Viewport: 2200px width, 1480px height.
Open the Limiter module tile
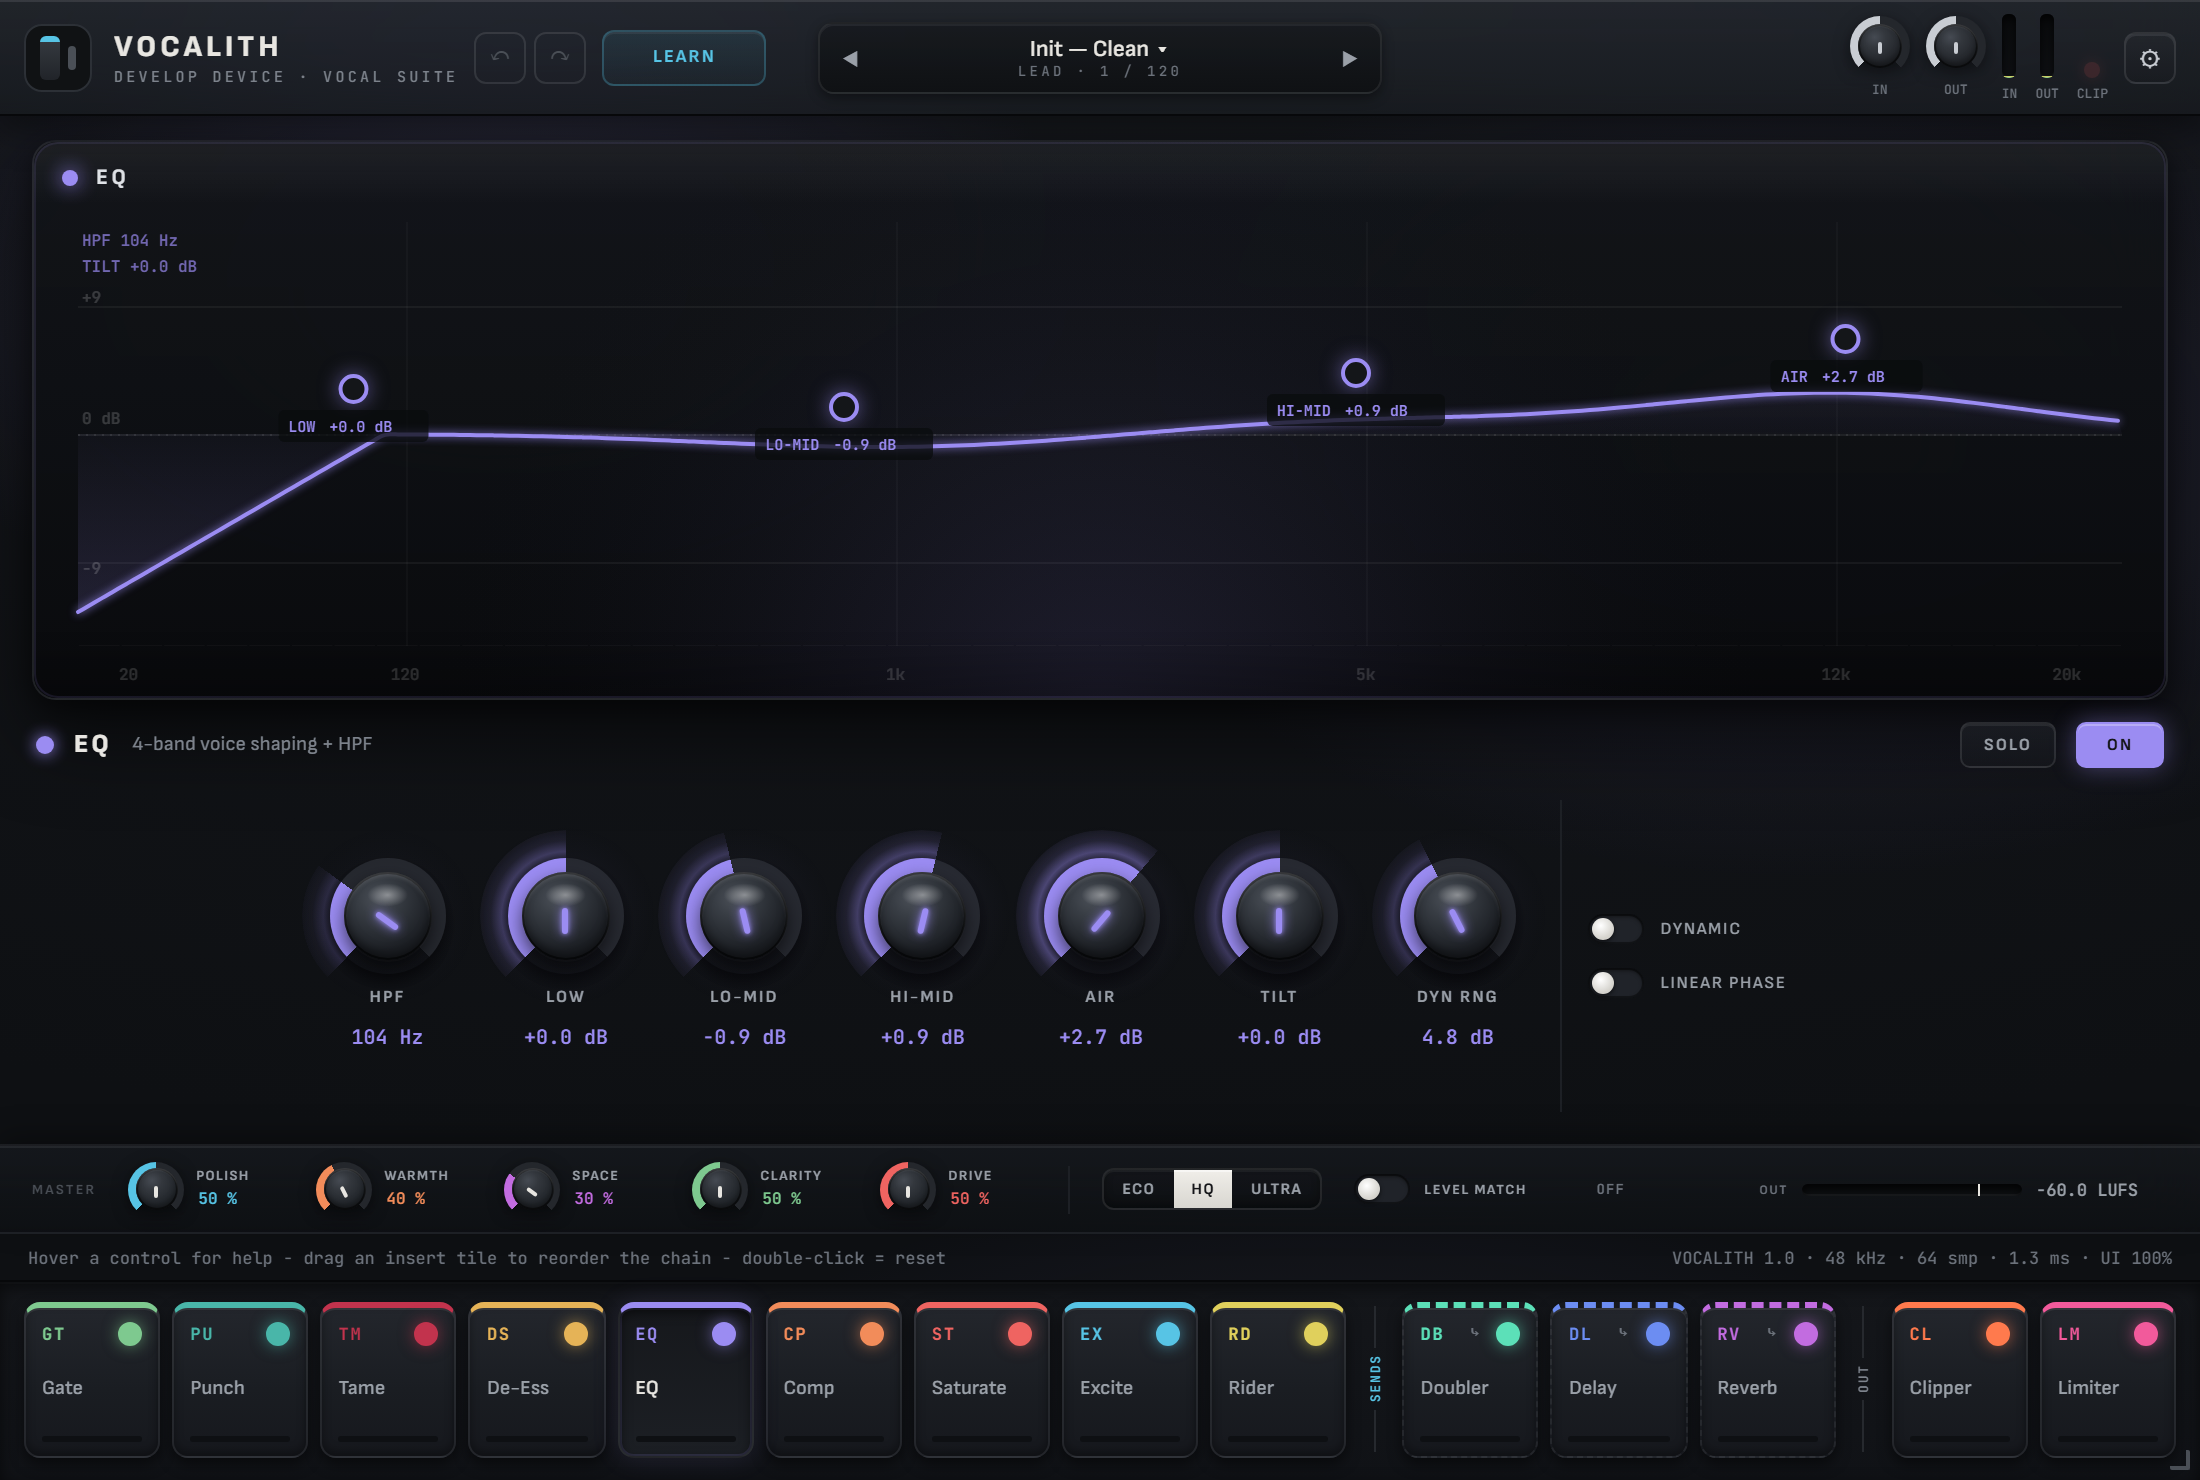coord(2108,1380)
